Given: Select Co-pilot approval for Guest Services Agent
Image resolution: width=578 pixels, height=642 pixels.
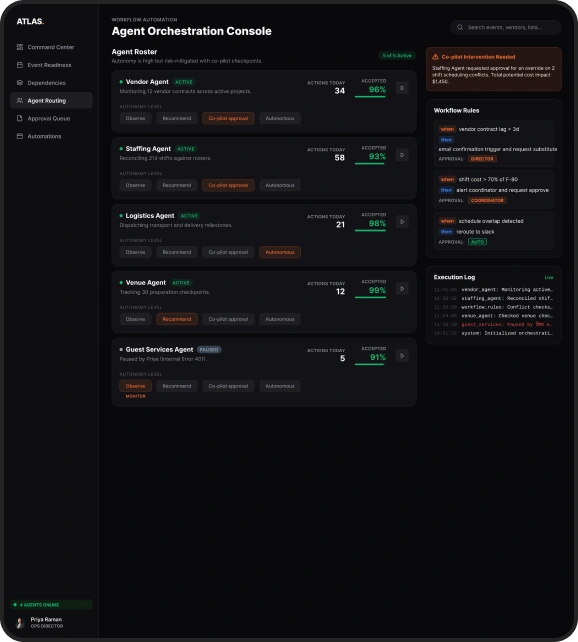Looking at the screenshot, I should tap(228, 386).
